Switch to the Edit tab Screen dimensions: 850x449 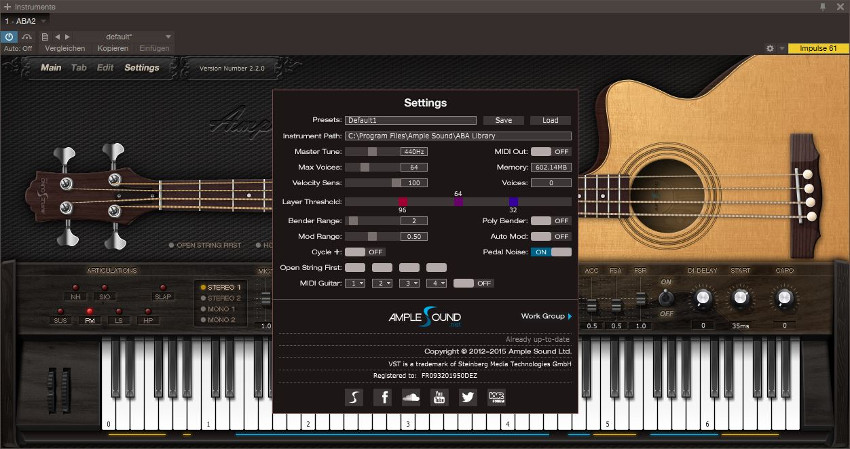(105, 68)
